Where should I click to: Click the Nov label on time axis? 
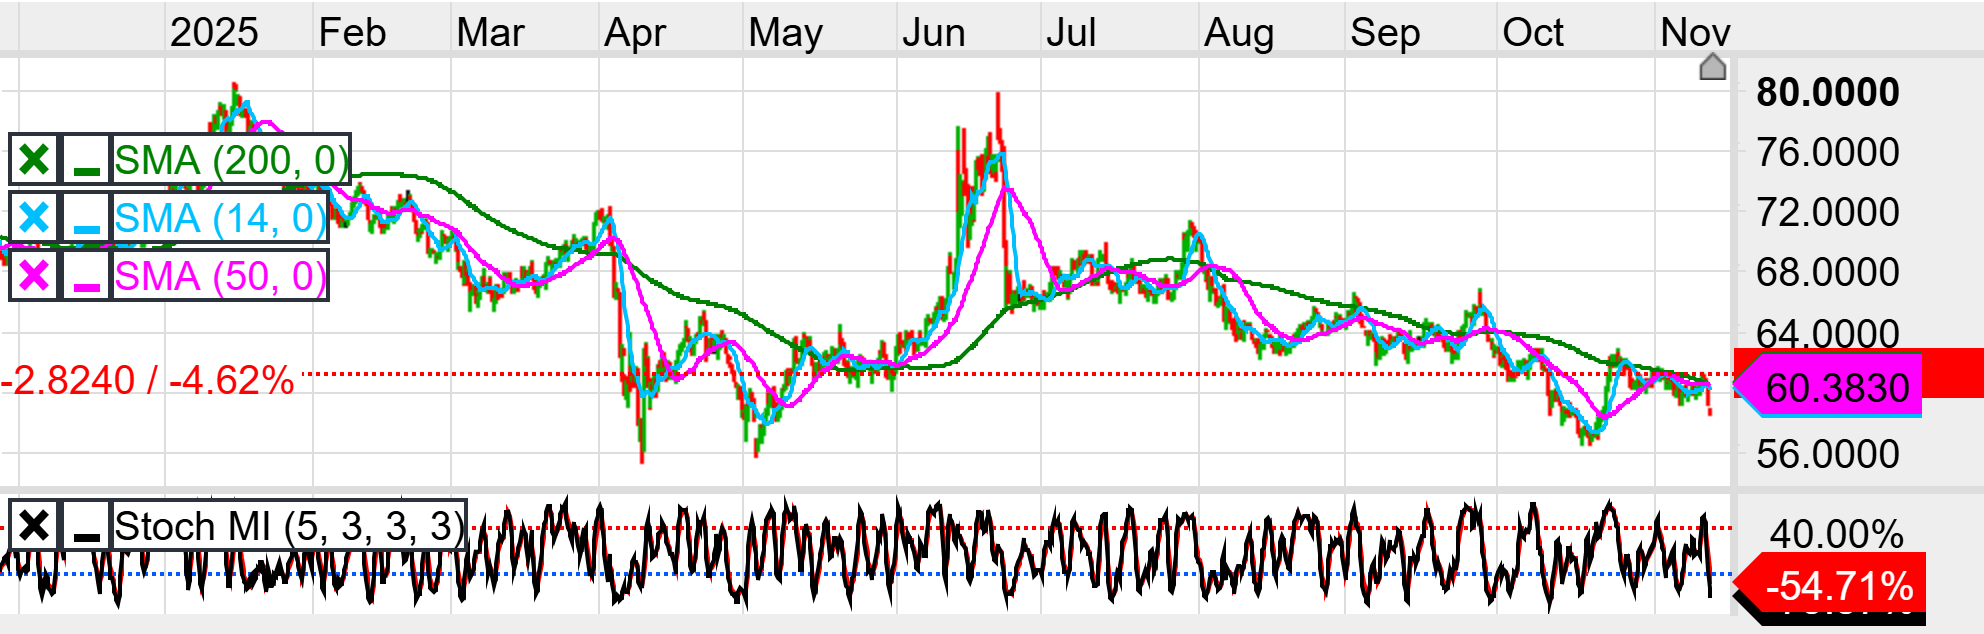pyautogui.click(x=1694, y=32)
